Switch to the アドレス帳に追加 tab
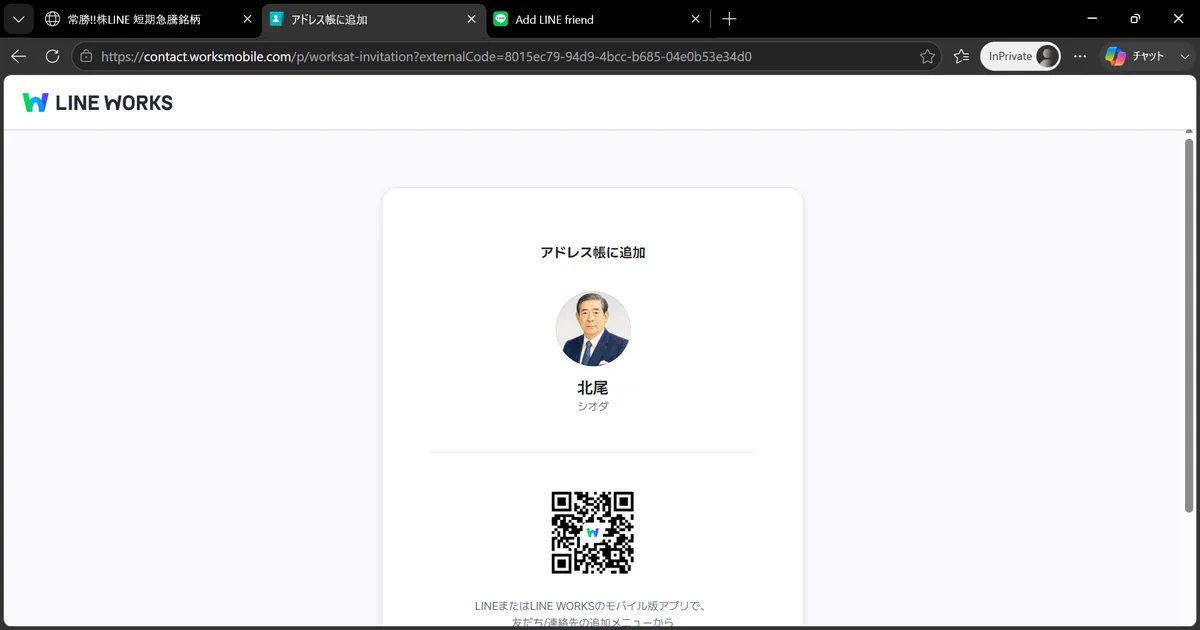Viewport: 1200px width, 630px height. click(x=373, y=19)
